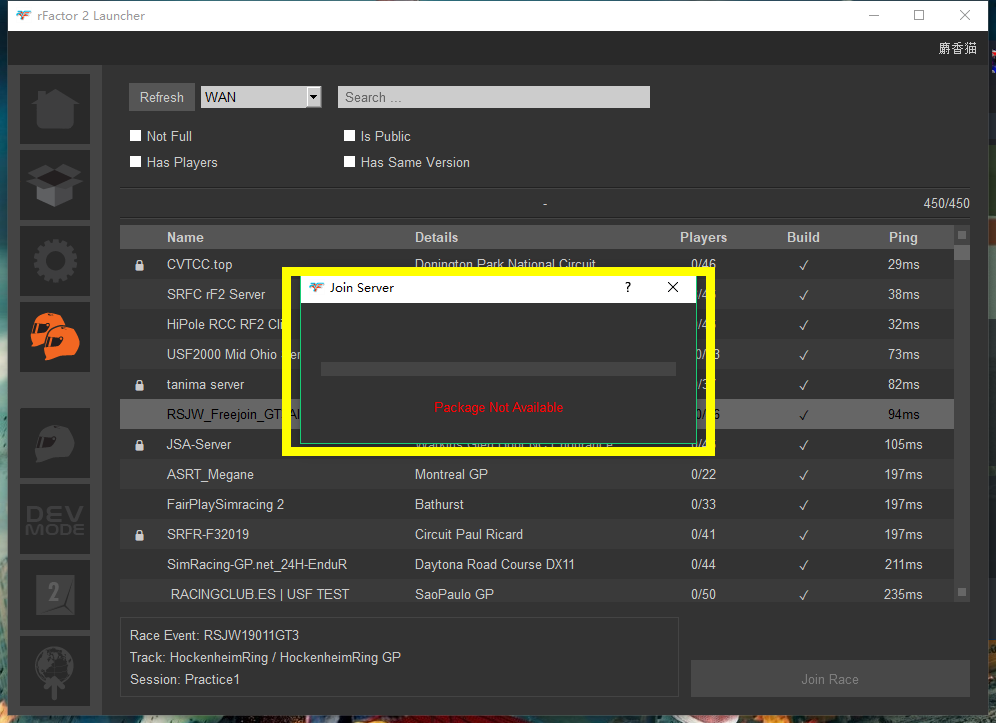Select the RACINGCLUB.ES | USF TEST server
Screen dimensions: 996x723
click(x=260, y=595)
